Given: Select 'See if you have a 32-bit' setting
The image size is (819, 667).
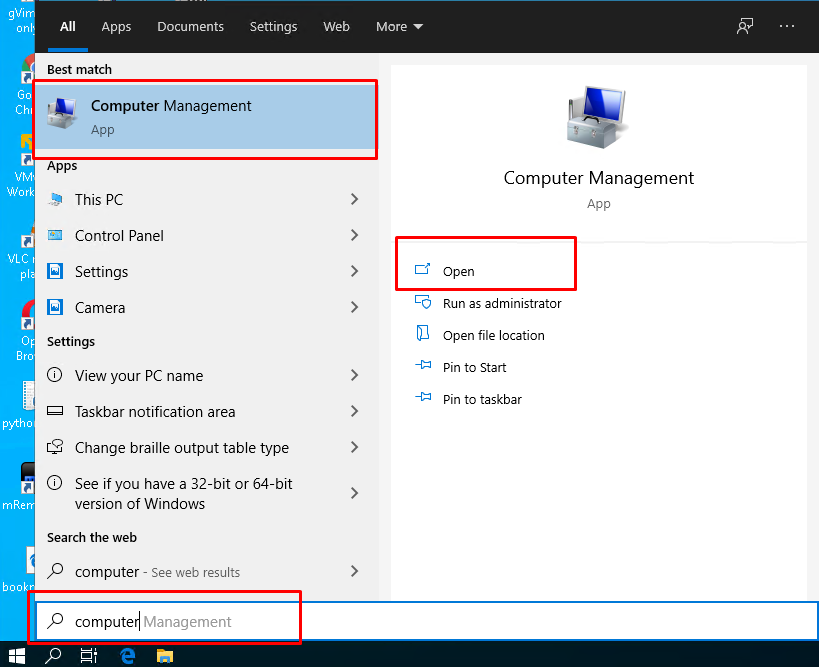Looking at the screenshot, I should point(183,494).
